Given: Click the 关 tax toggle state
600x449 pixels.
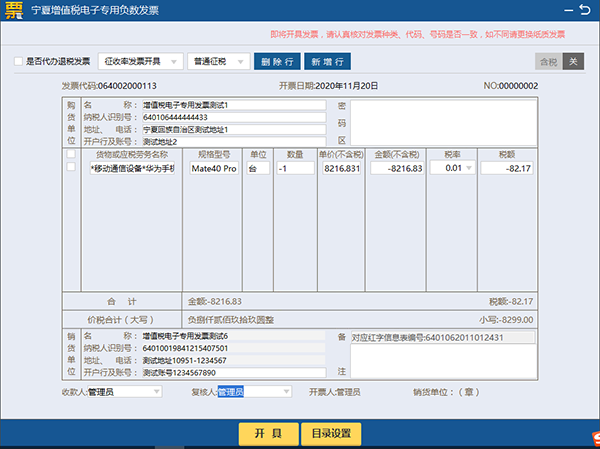Looking at the screenshot, I should 573,61.
